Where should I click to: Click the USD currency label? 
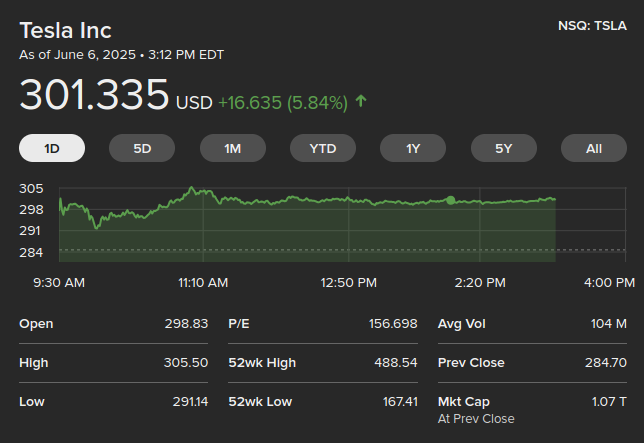tap(194, 103)
